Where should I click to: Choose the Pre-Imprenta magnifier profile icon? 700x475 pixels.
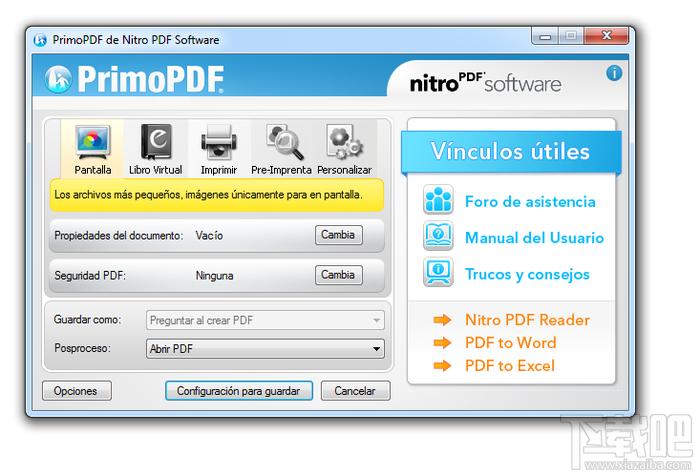pyautogui.click(x=284, y=142)
